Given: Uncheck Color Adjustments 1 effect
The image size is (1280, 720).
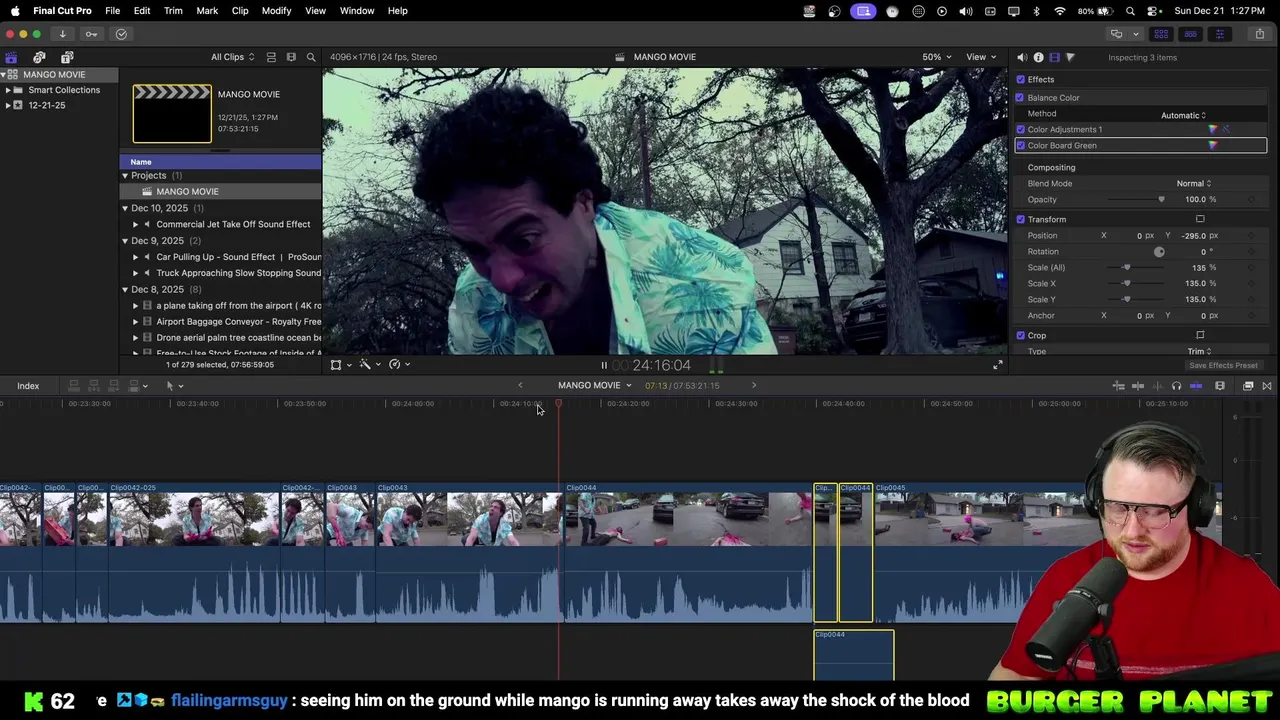Looking at the screenshot, I should point(1020,130).
